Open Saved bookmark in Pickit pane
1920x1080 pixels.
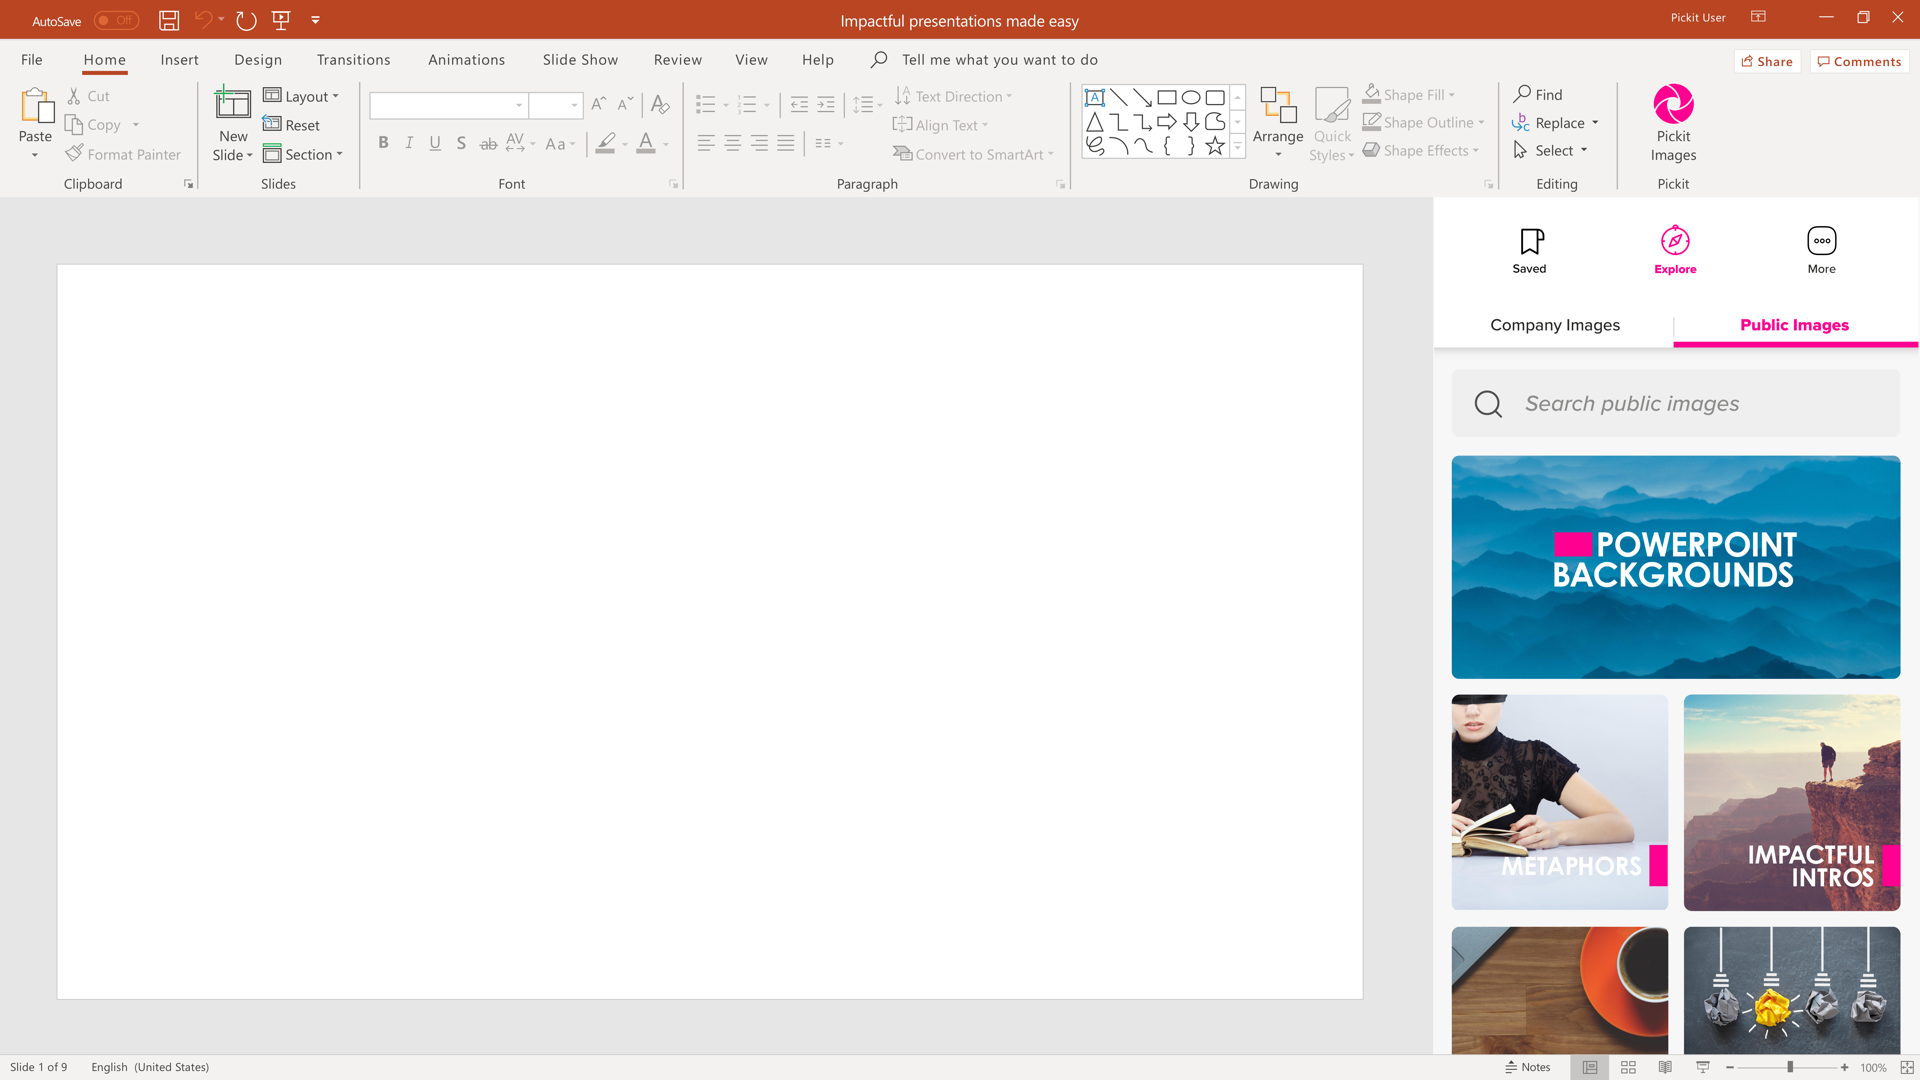coord(1529,250)
